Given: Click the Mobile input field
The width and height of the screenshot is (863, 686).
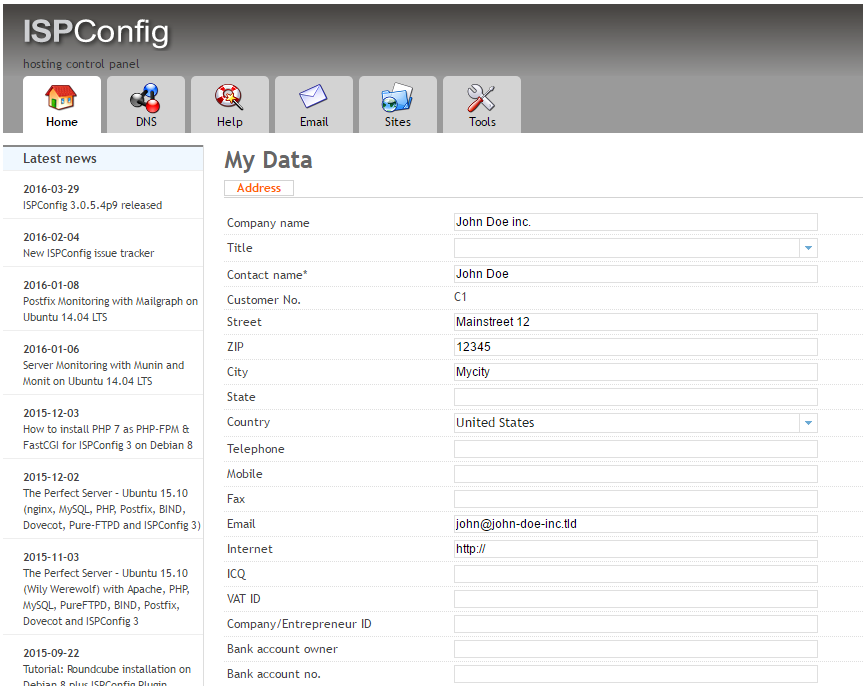Looking at the screenshot, I should coord(636,474).
